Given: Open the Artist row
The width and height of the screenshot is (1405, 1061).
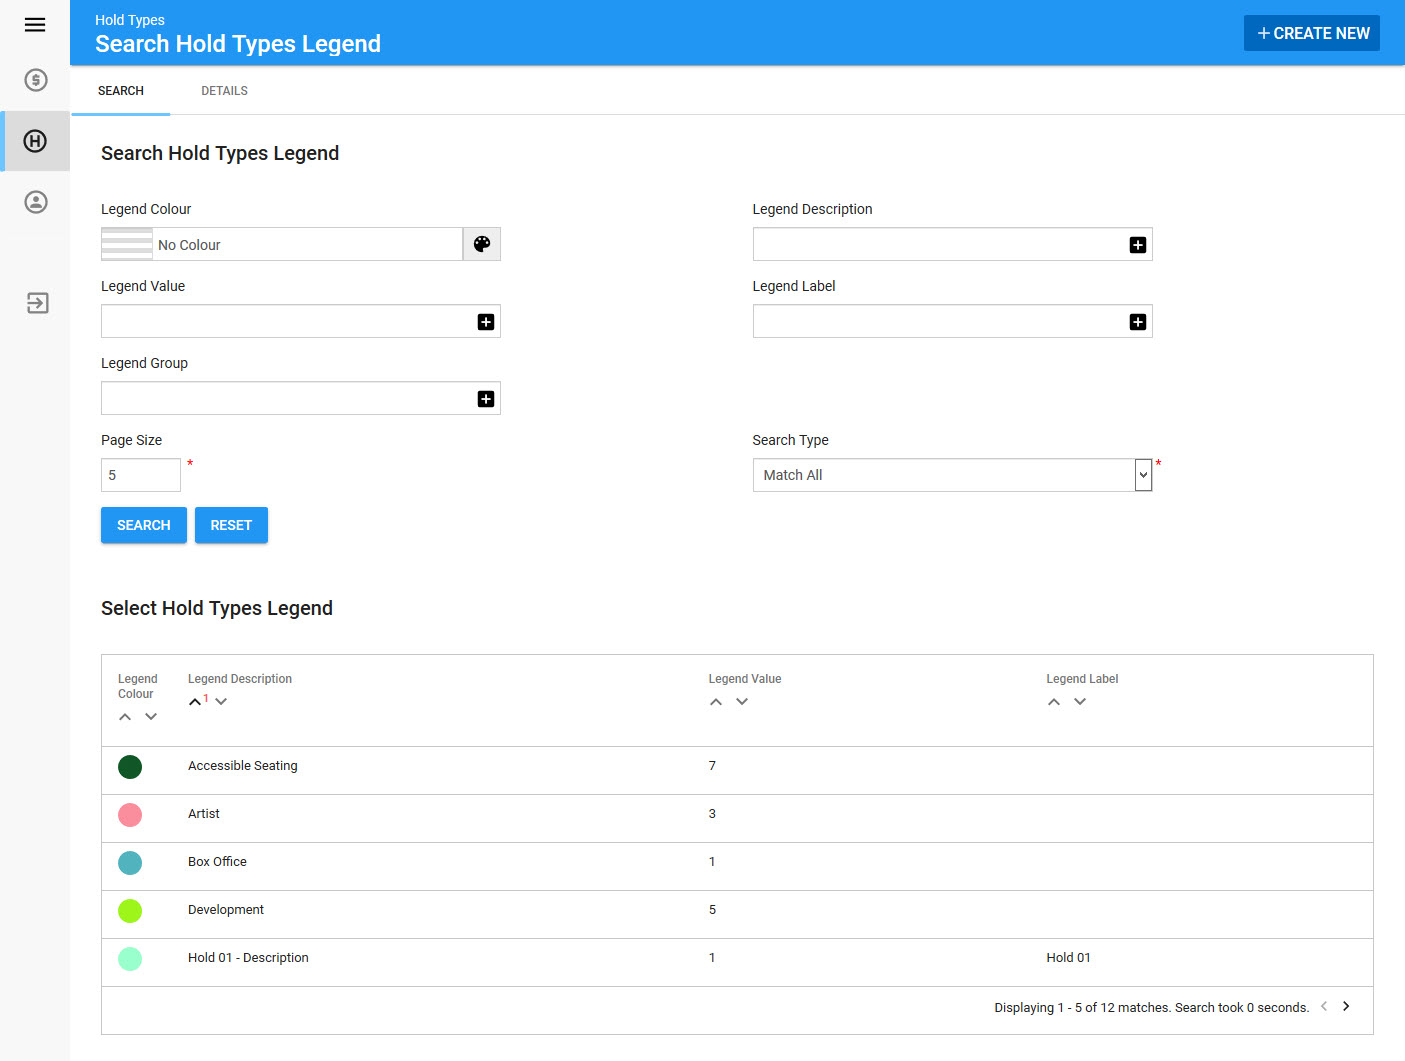Looking at the screenshot, I should tap(737, 819).
